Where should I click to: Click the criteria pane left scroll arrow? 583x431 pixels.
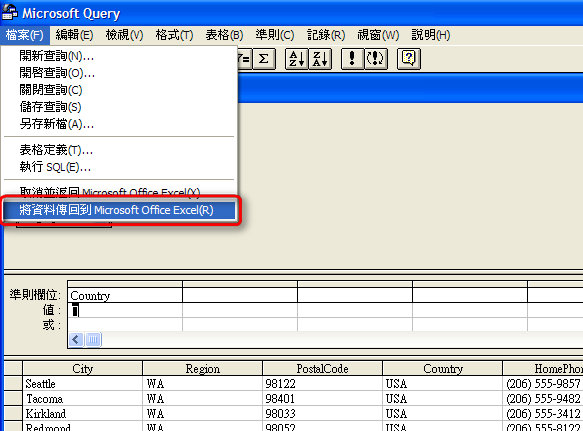[76, 339]
